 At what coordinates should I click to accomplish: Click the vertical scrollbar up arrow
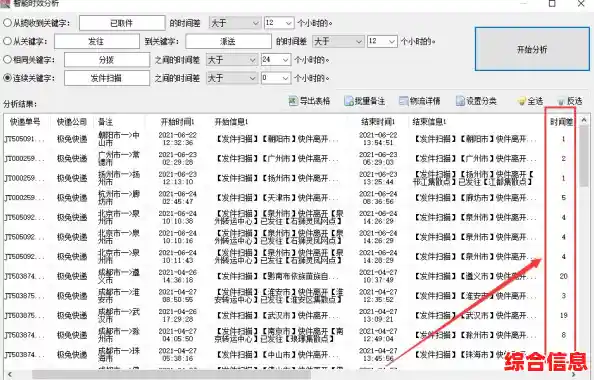click(x=584, y=120)
